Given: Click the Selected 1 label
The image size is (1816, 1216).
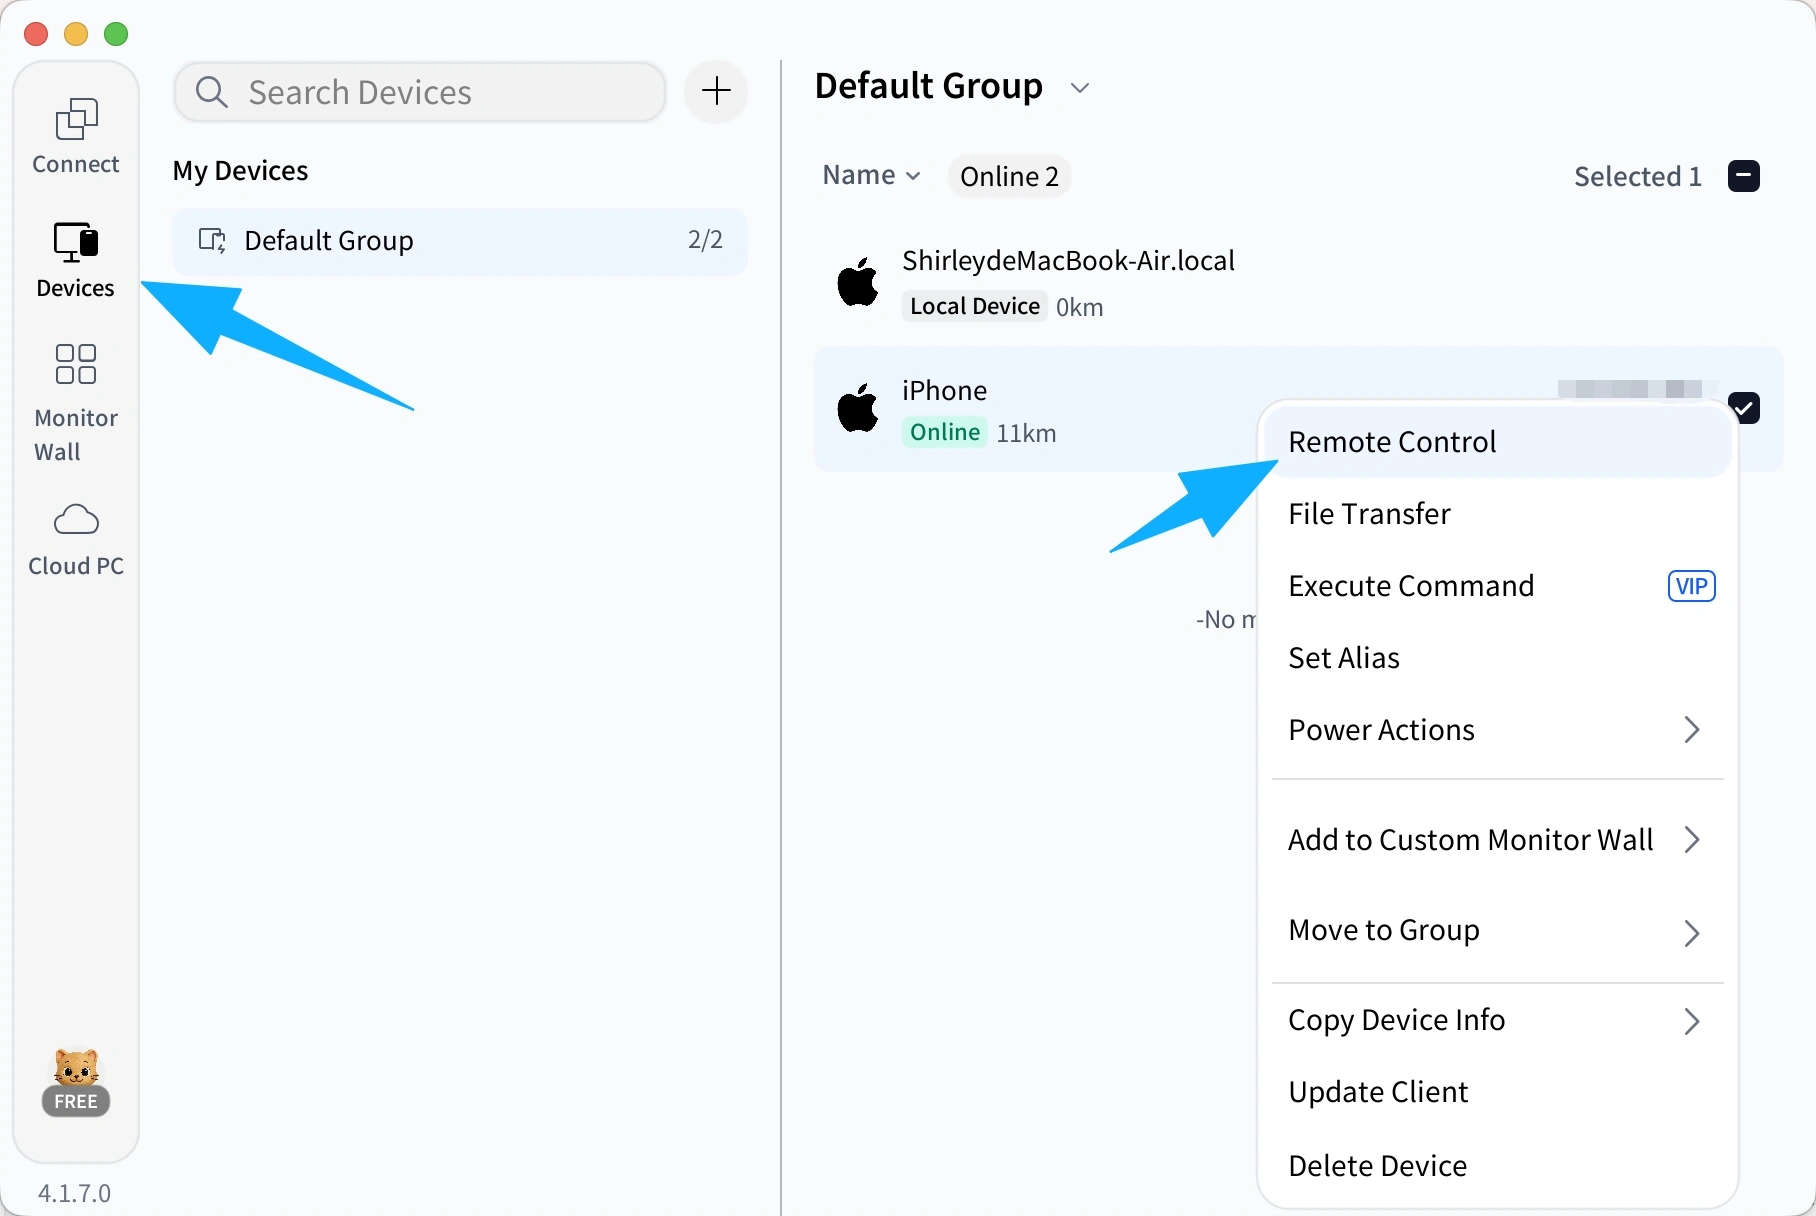Looking at the screenshot, I should (x=1638, y=177).
